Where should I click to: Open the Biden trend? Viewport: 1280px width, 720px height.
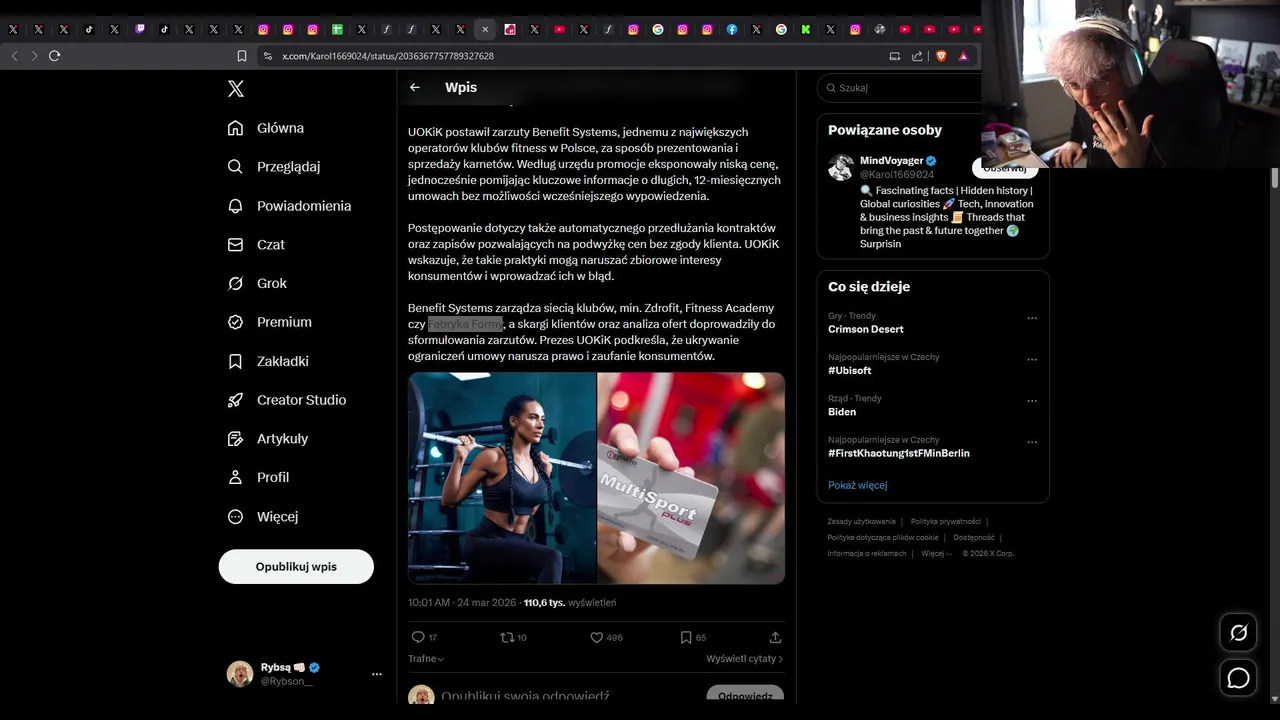(x=842, y=412)
